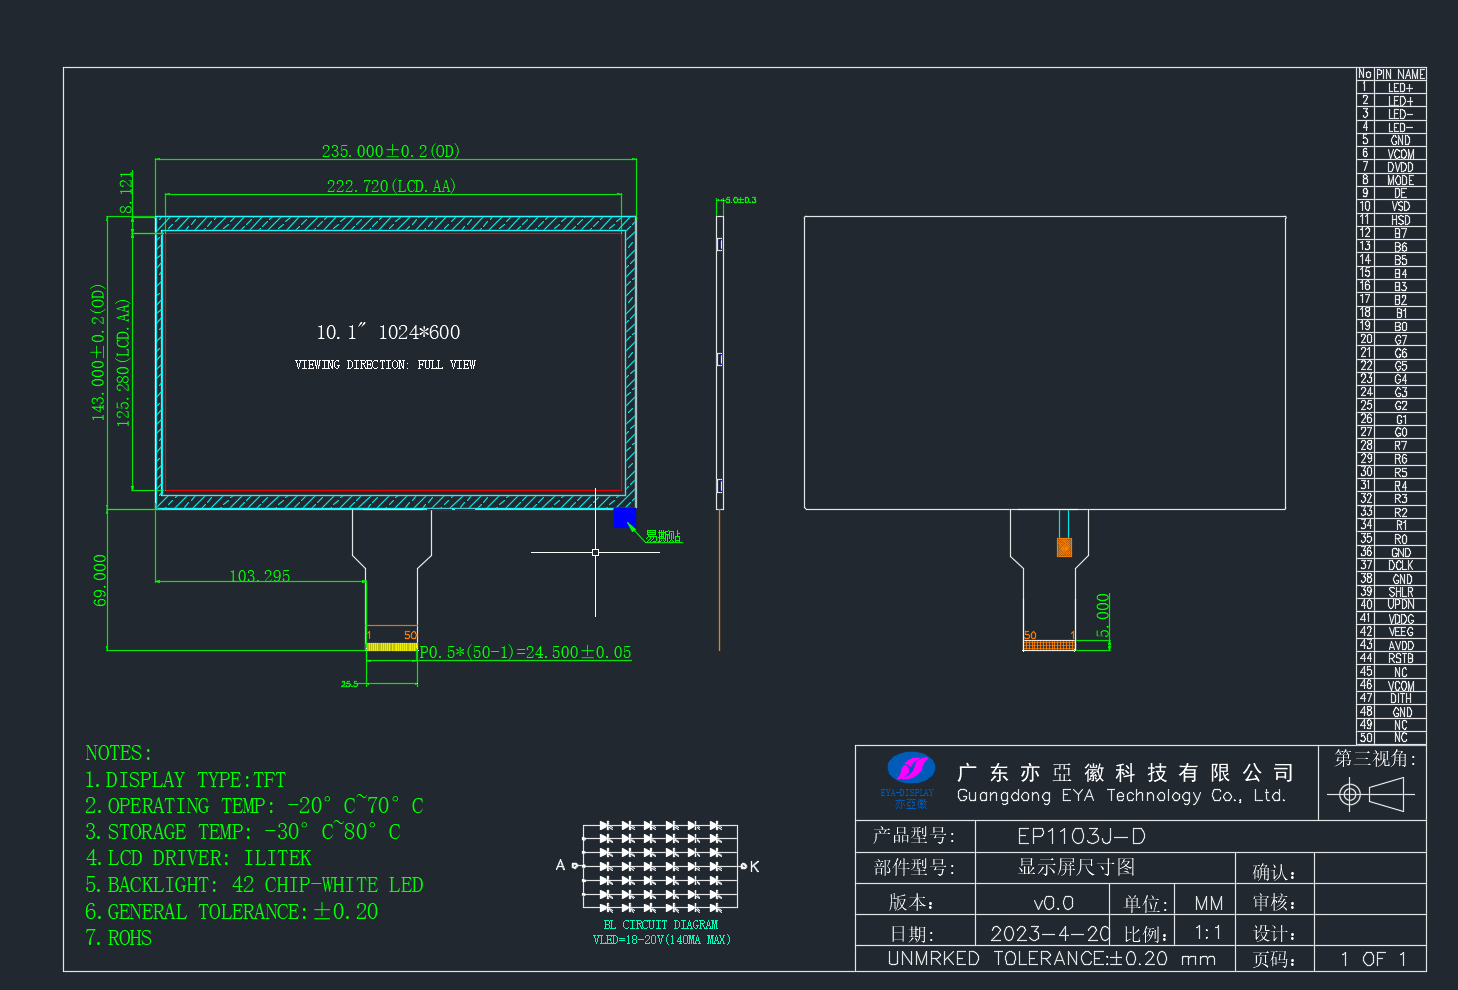This screenshot has height=990, width=1458.
Task: Select the LCD DRIVER: ILITEK note
Action: (198, 858)
